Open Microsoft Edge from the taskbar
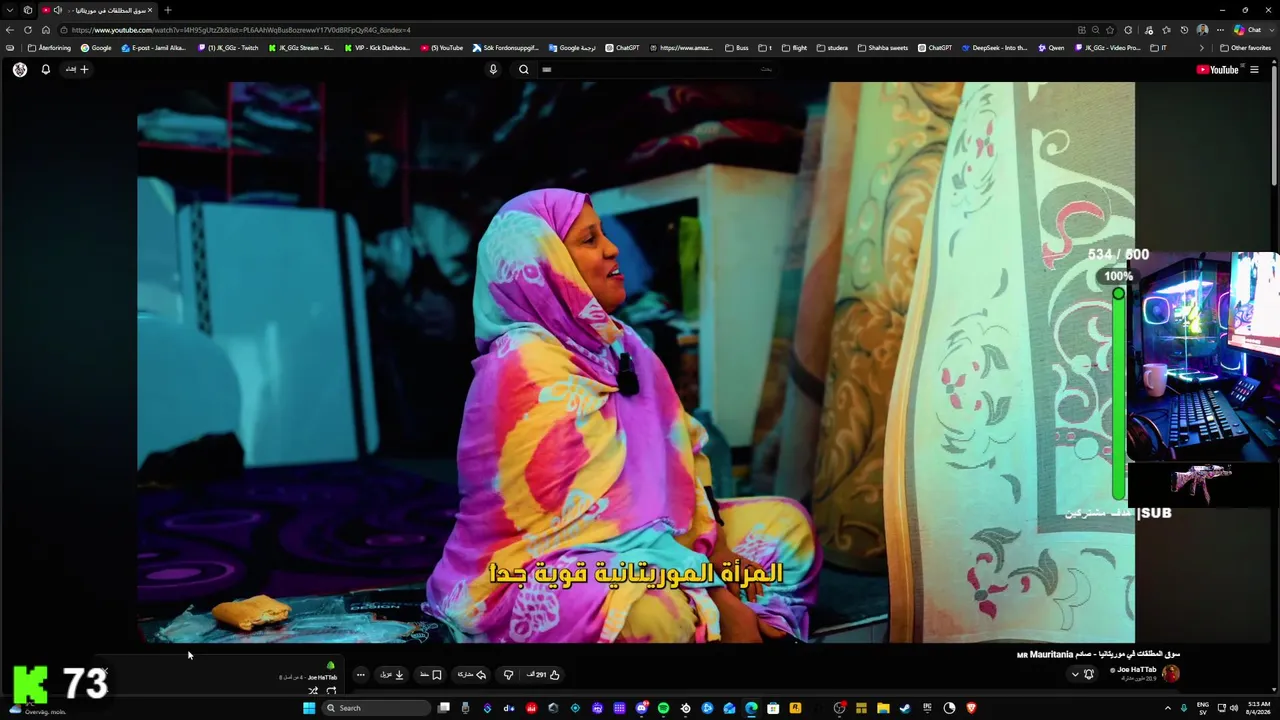The height and width of the screenshot is (720, 1280). 751,708
